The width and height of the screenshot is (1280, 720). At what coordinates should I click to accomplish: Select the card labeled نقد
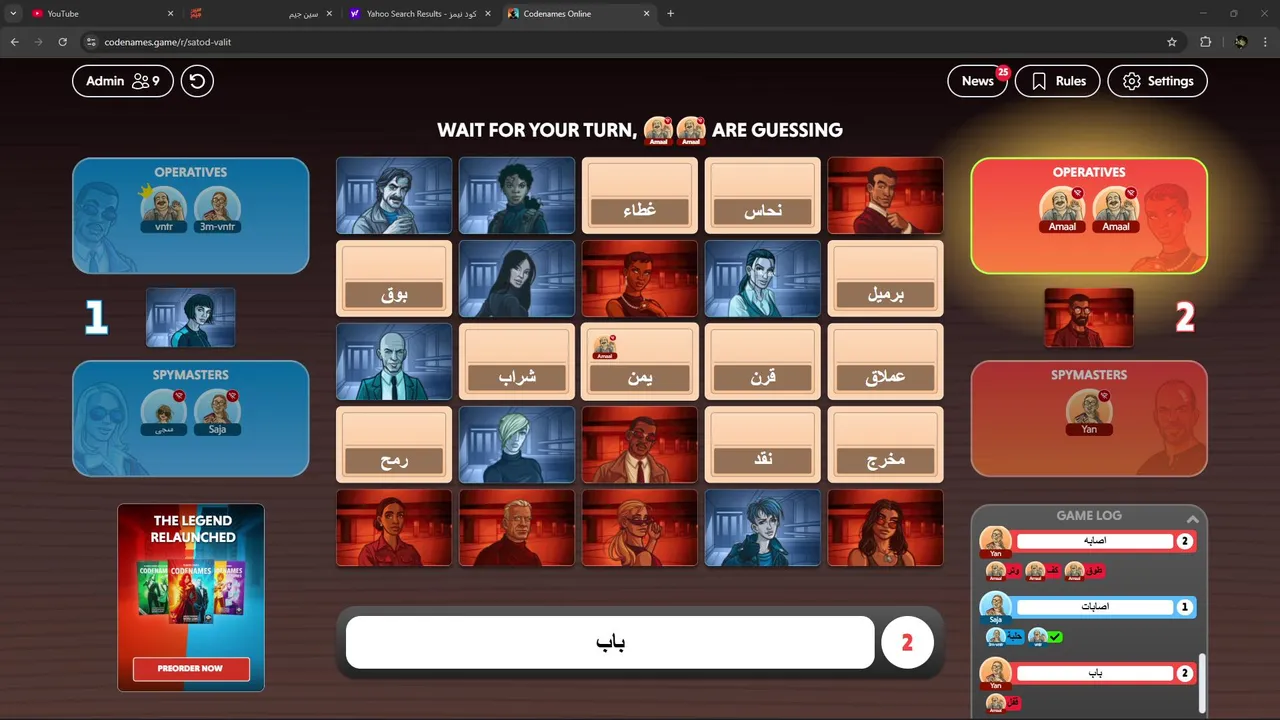click(762, 445)
